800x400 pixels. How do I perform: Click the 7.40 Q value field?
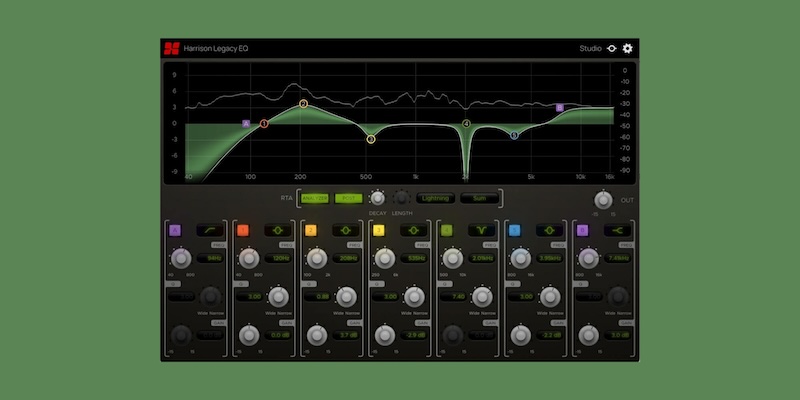click(x=453, y=296)
